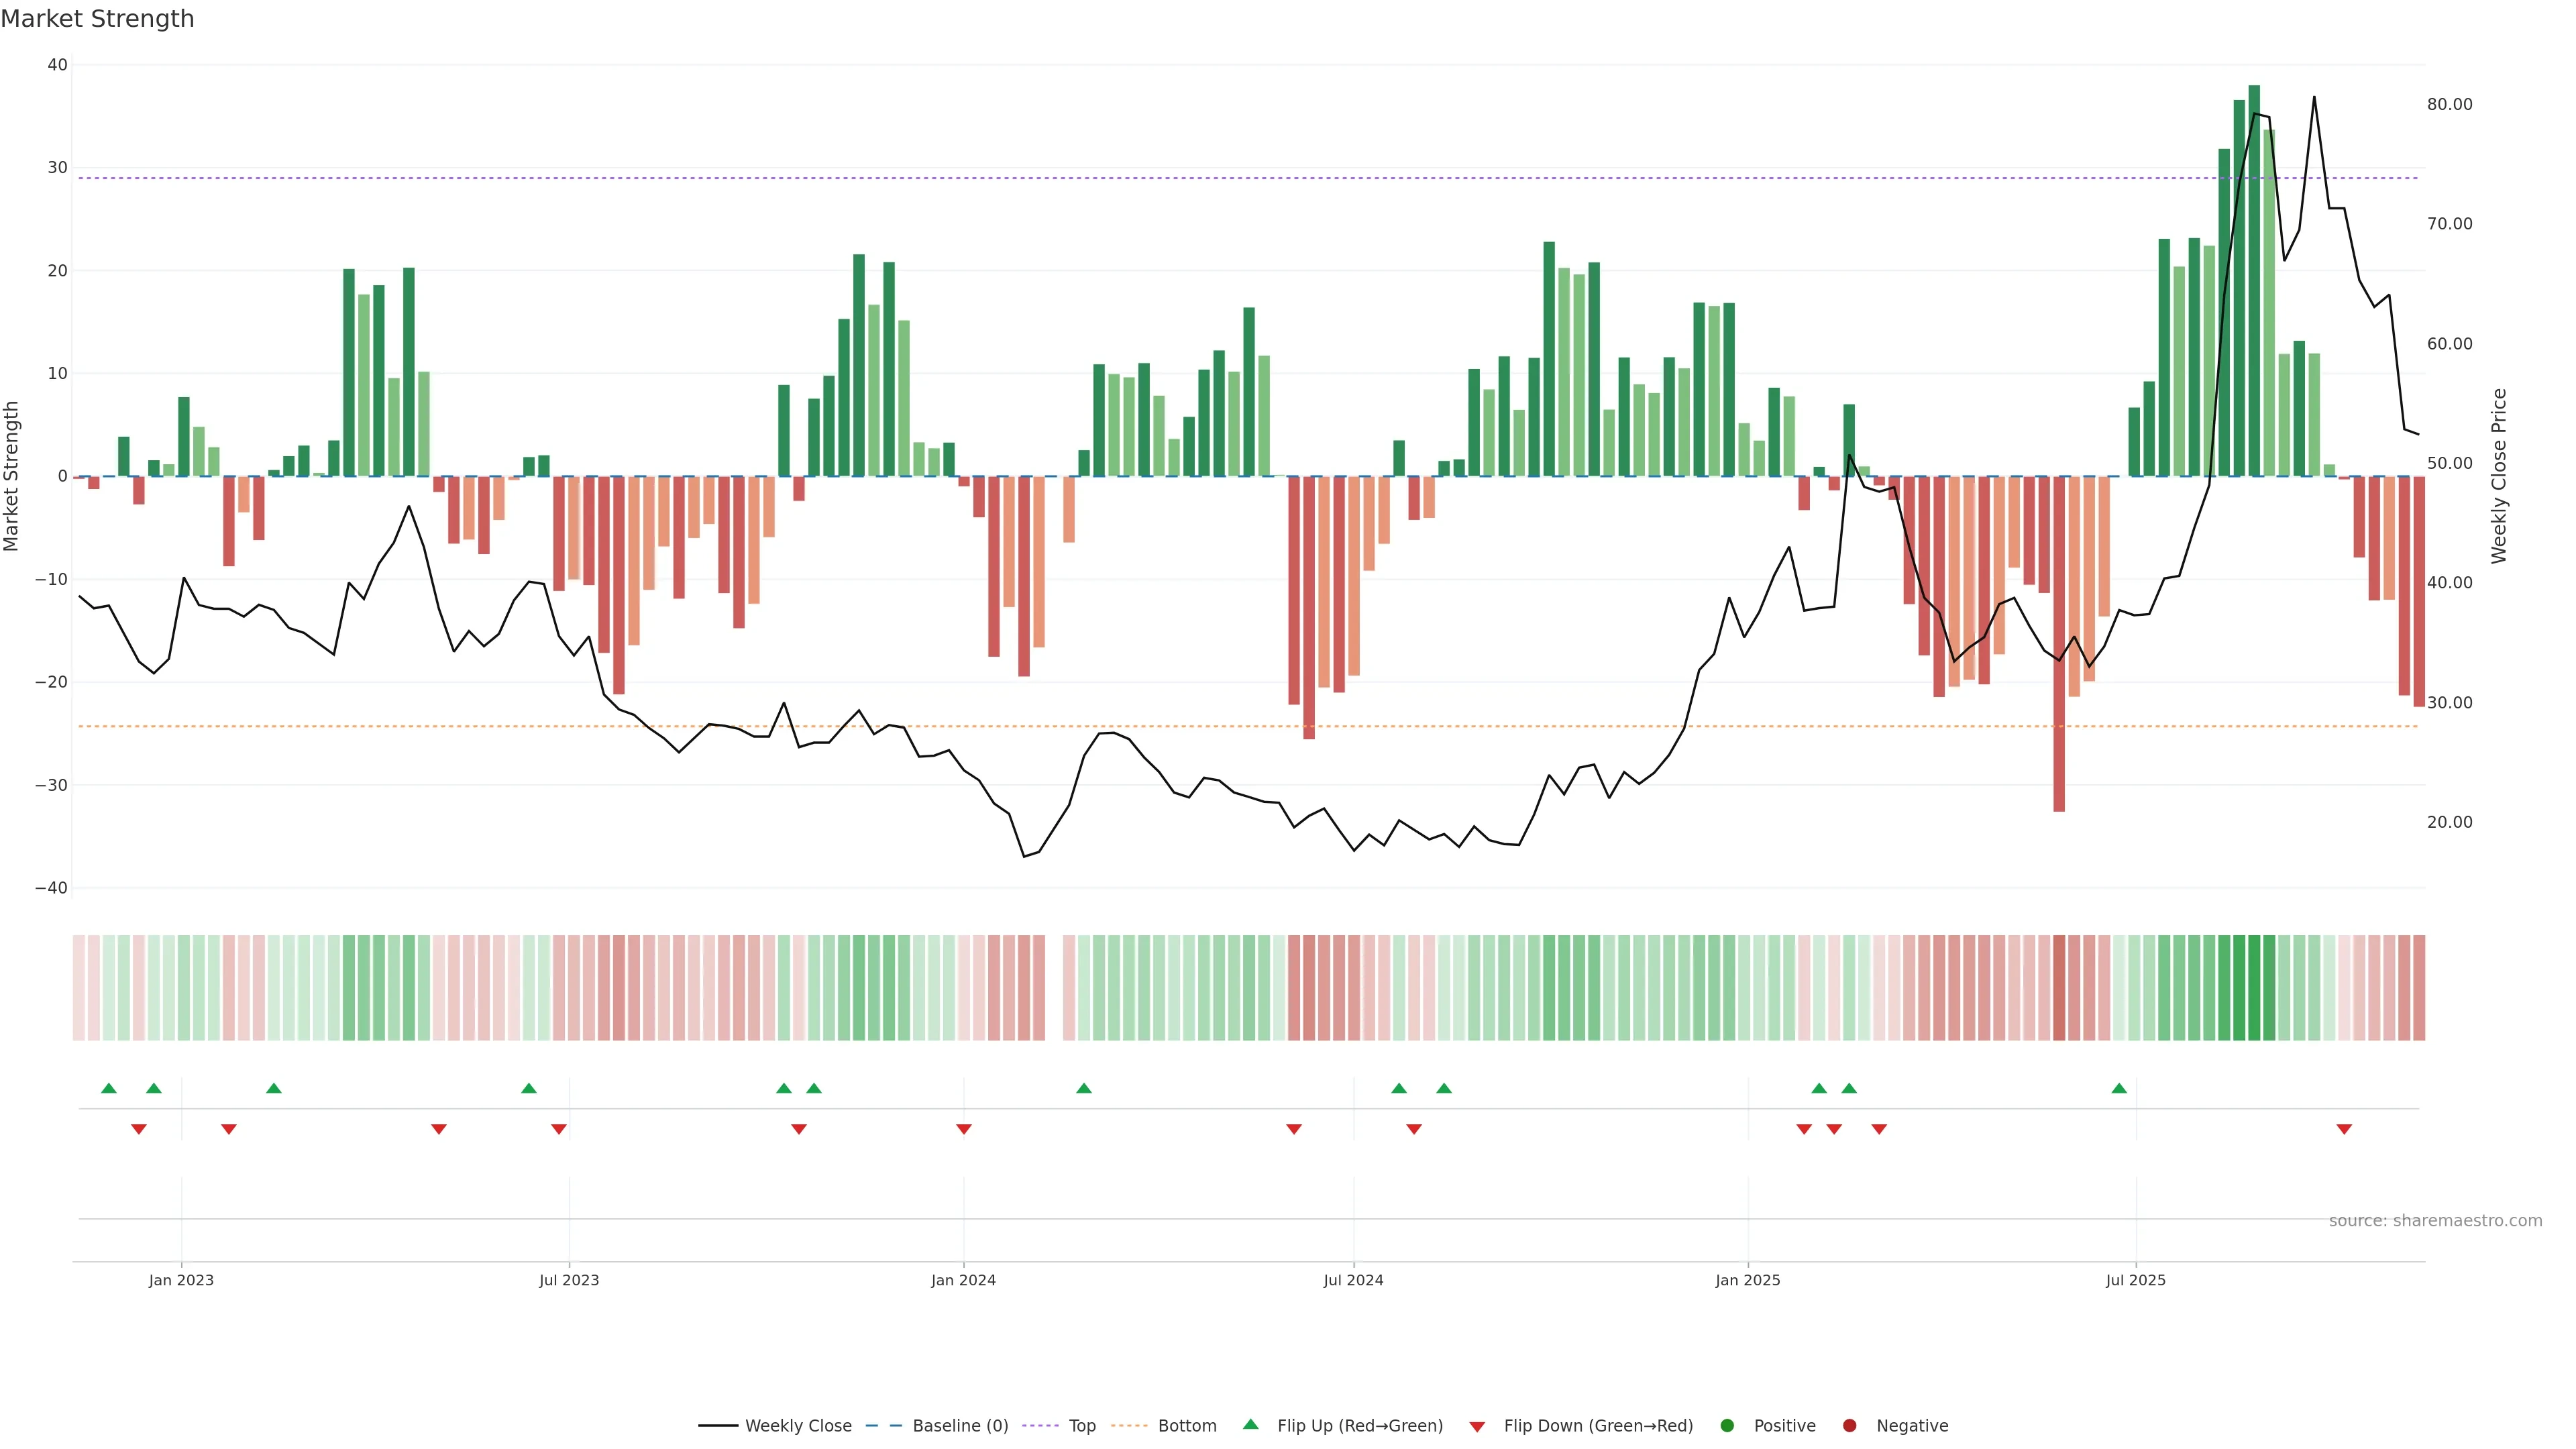Click the dark red Negative circle legend icon

(1849, 1425)
